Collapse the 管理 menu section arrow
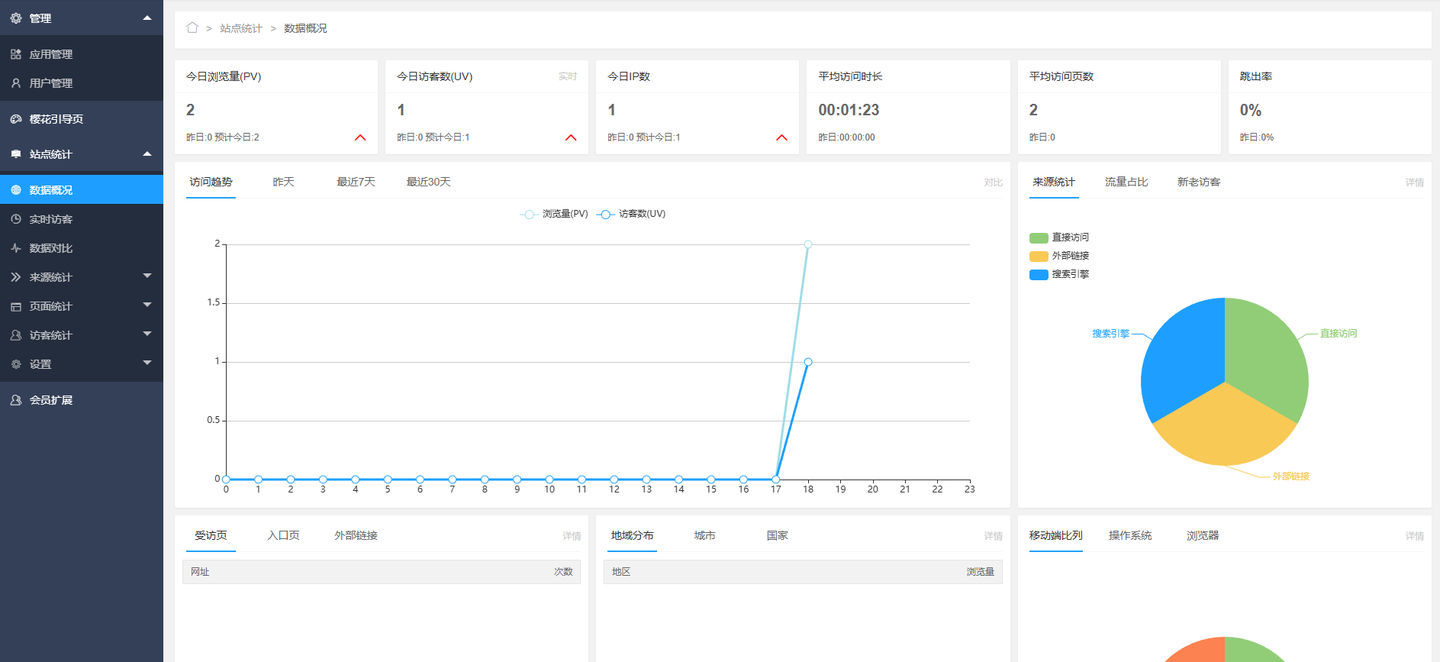The height and width of the screenshot is (662, 1440). 147,18
